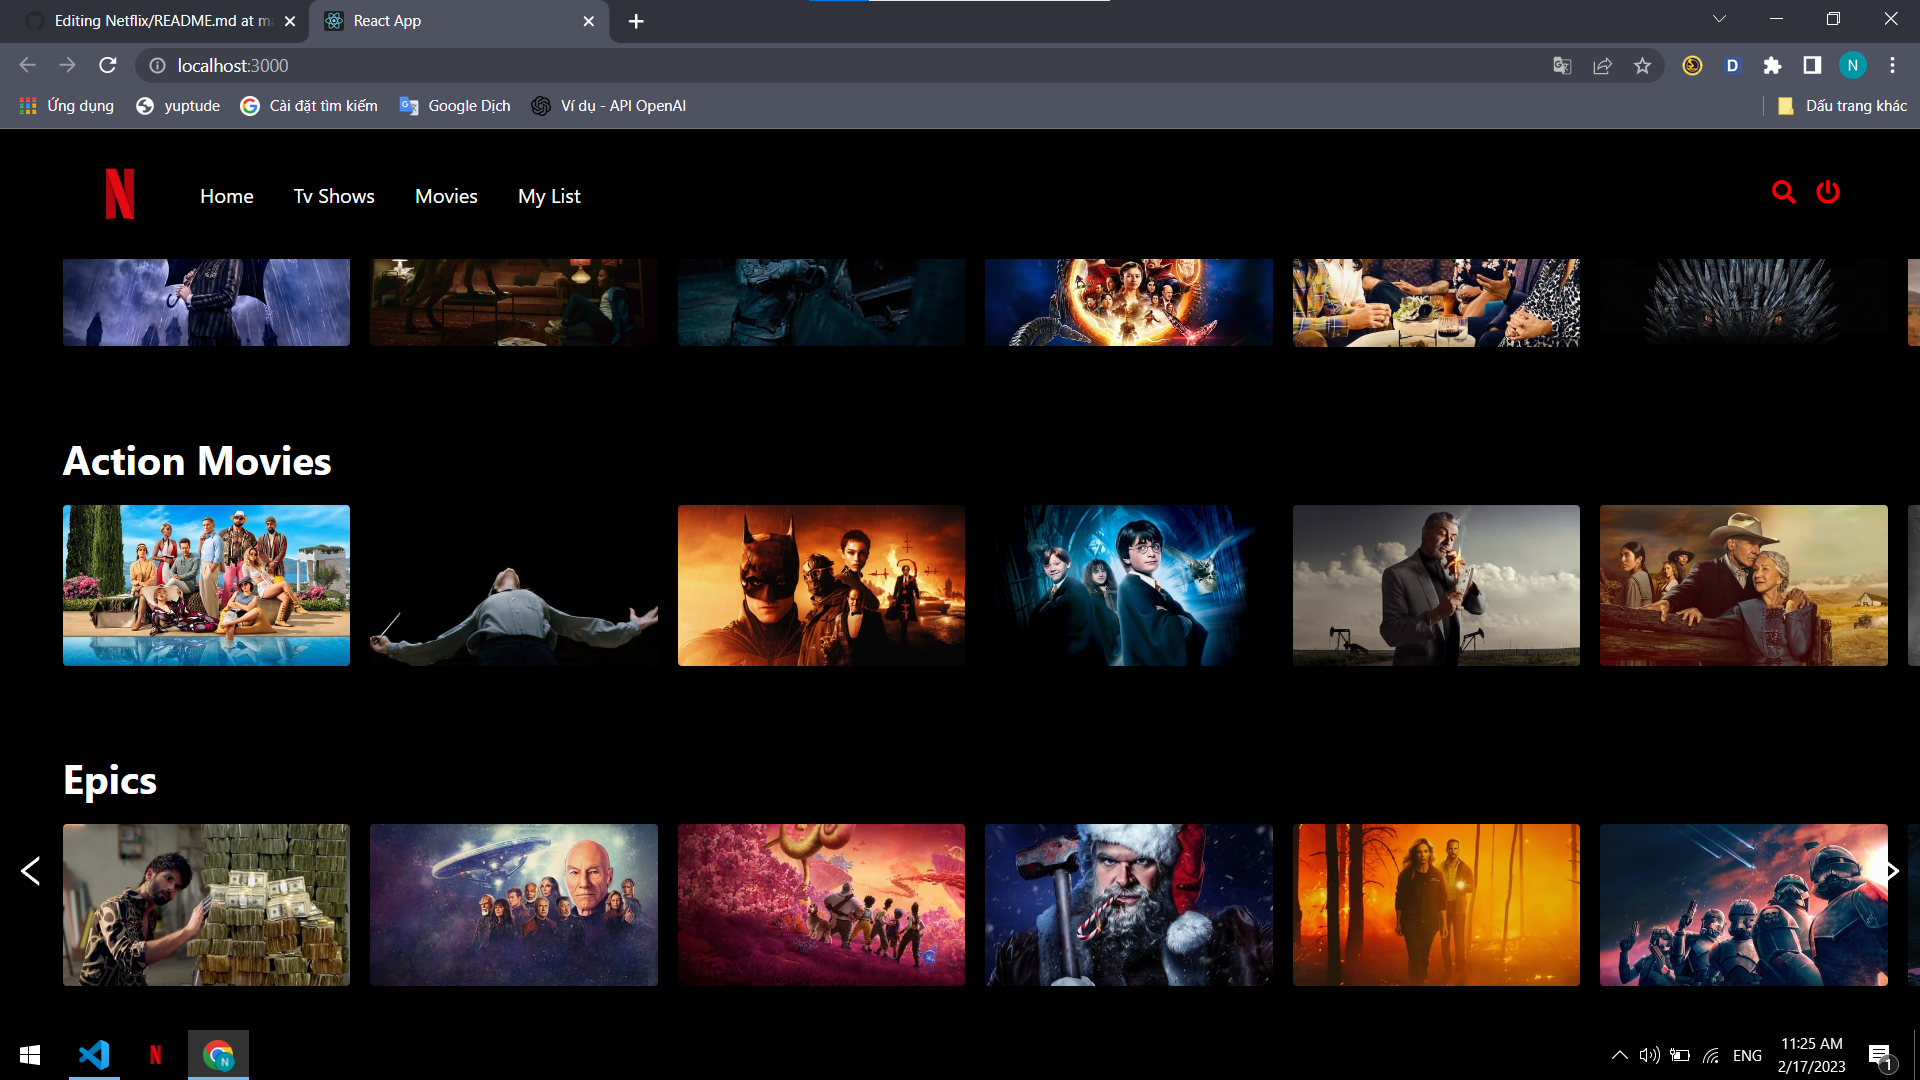Click the Netflix logo in the navbar
The width and height of the screenshot is (1920, 1080).
click(119, 194)
